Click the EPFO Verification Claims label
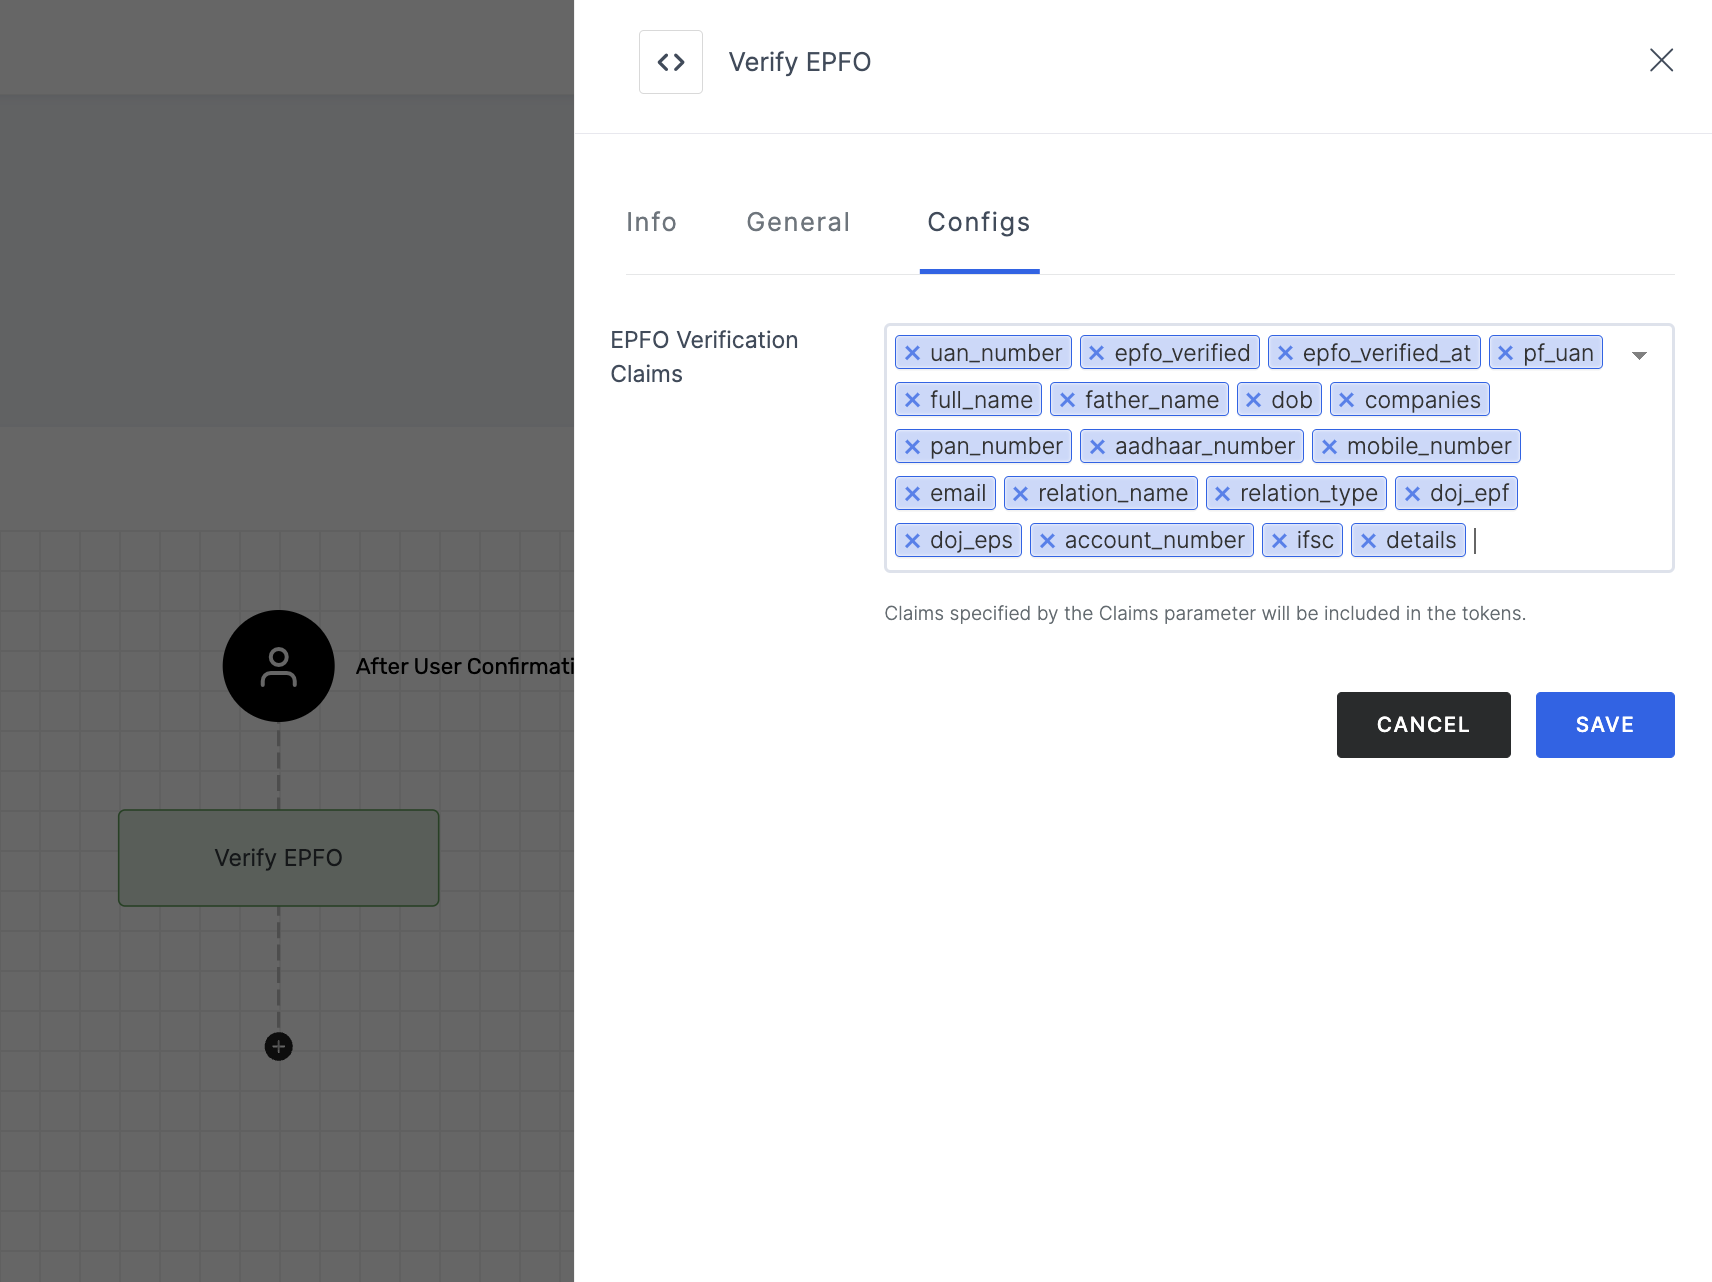 (704, 357)
